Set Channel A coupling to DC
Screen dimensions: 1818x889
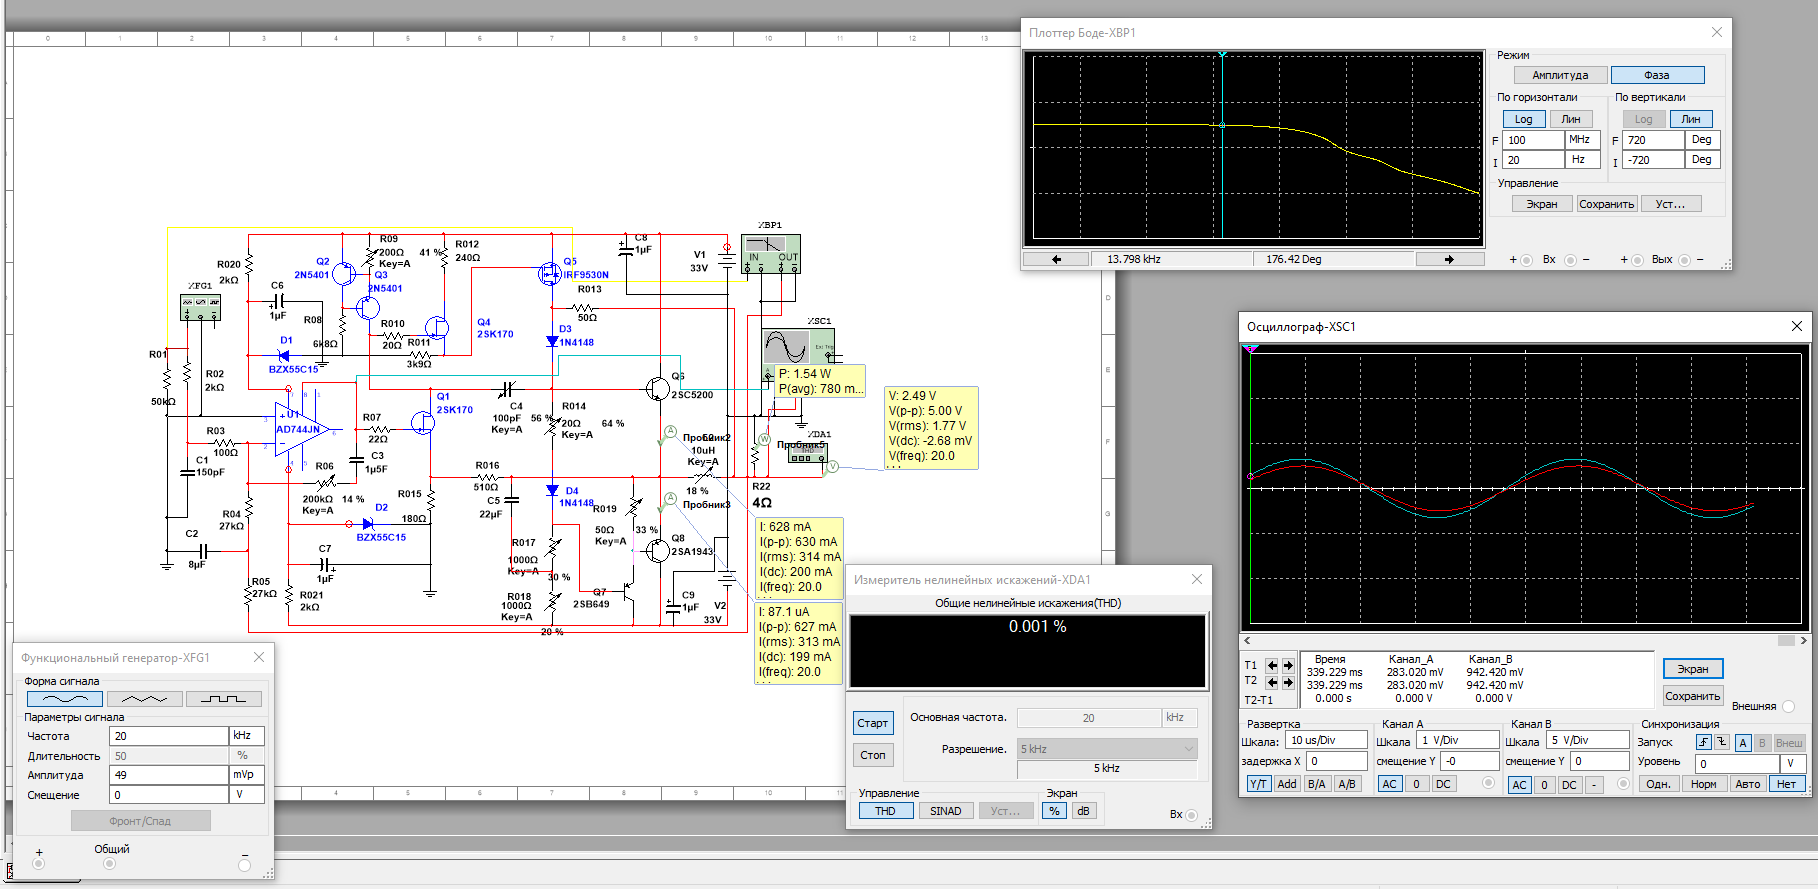pyautogui.click(x=1443, y=784)
